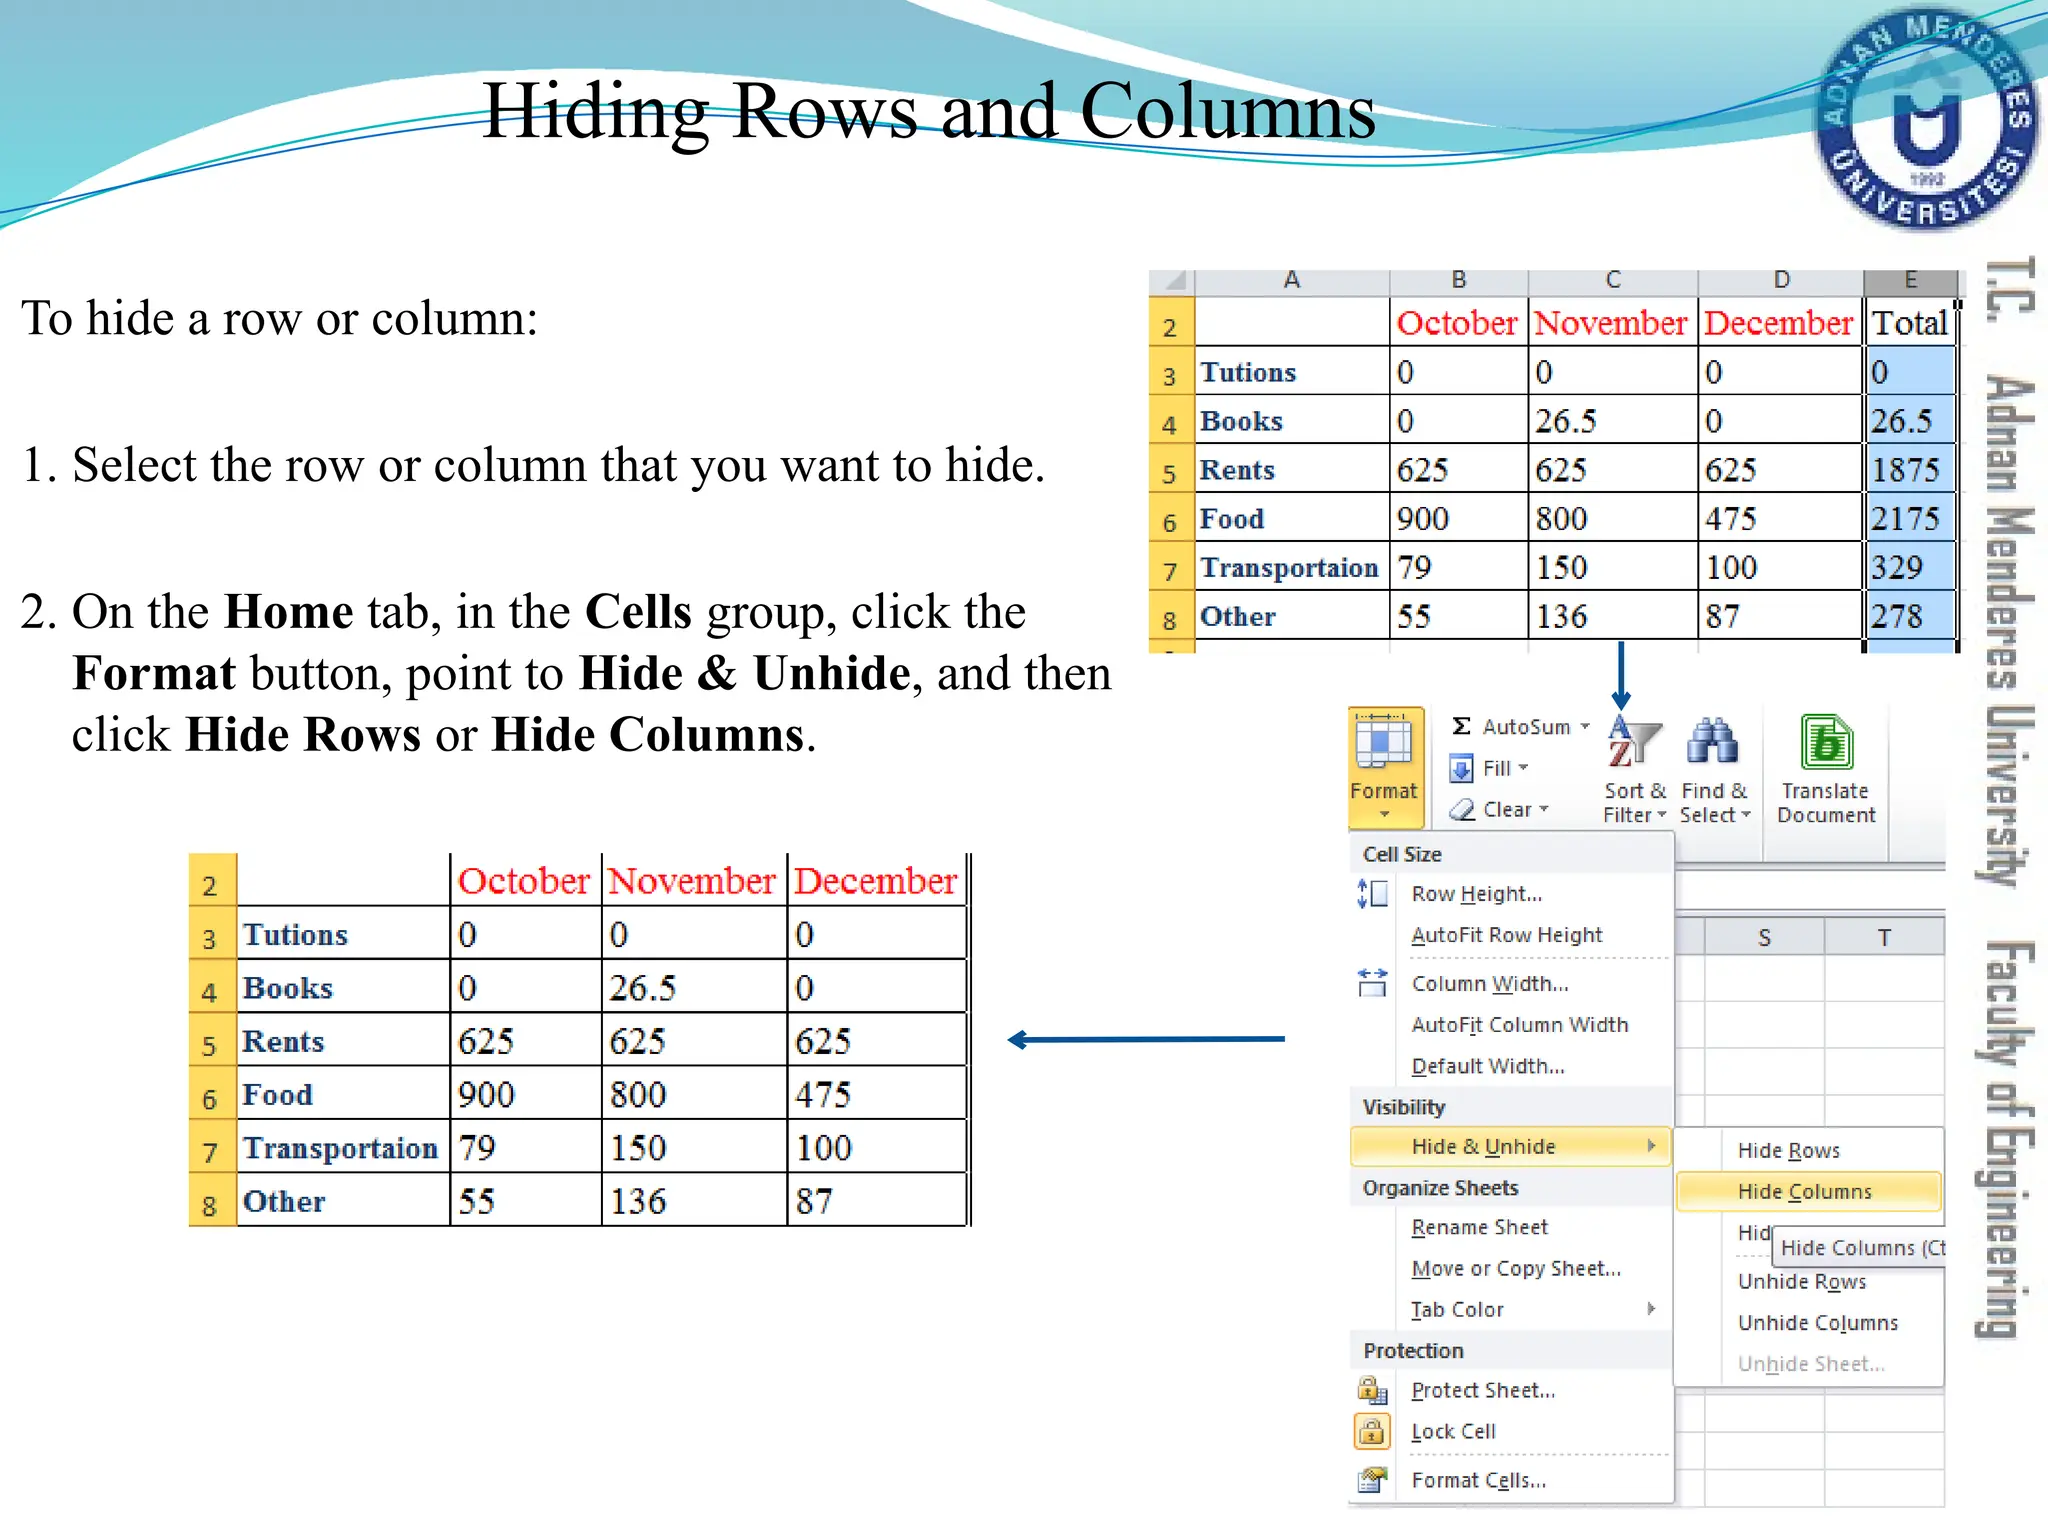Click the November header in top spreadsheet
The width and height of the screenshot is (2048, 1536).
click(1613, 322)
